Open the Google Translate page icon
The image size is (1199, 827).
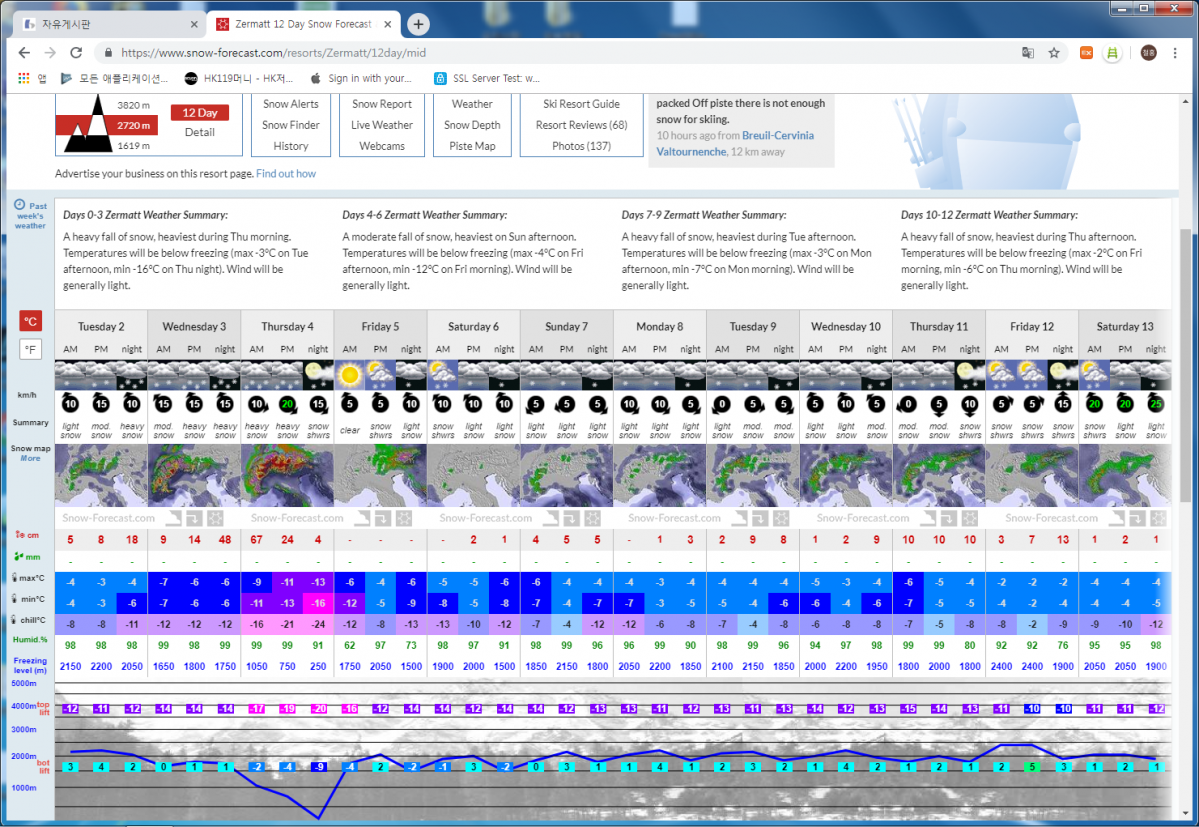(x=1028, y=53)
